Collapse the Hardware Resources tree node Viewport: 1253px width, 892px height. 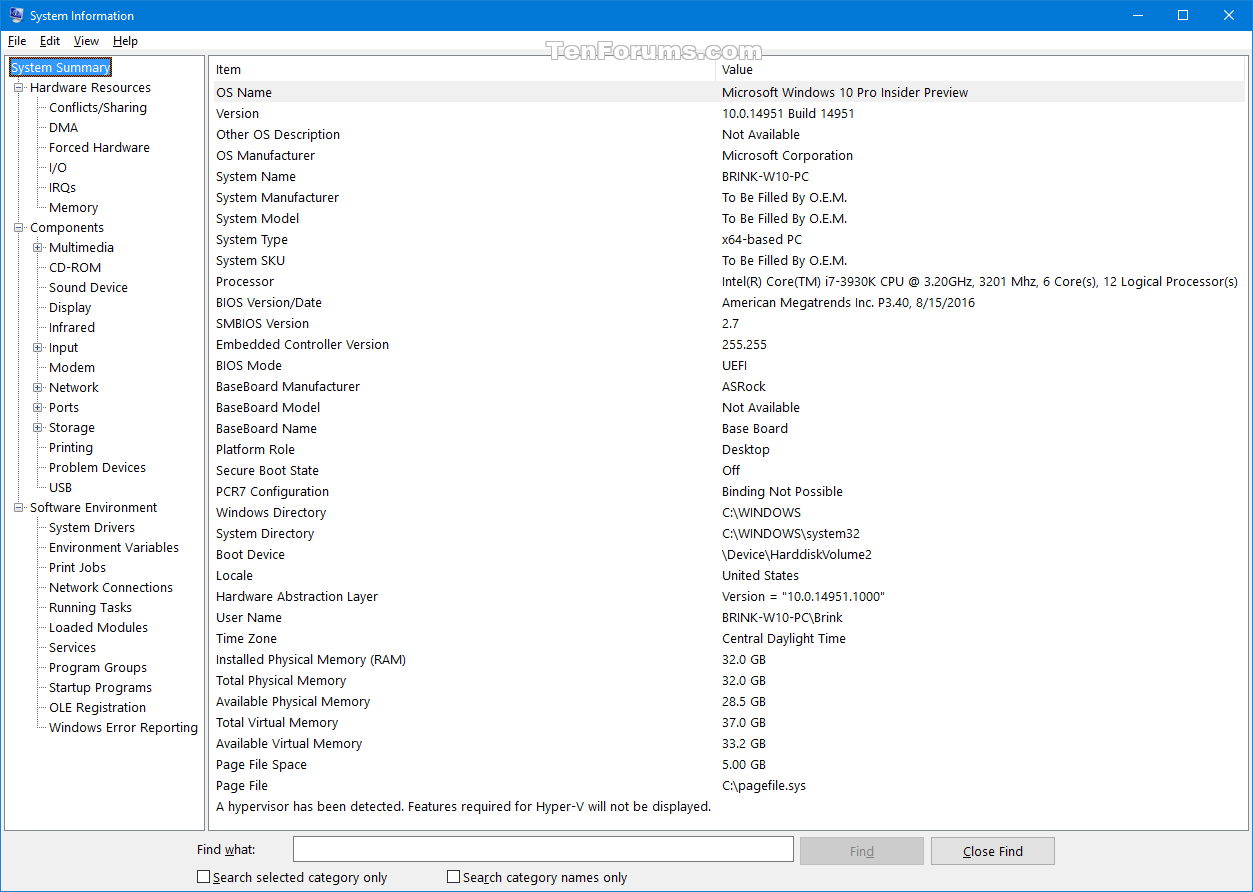click(18, 87)
